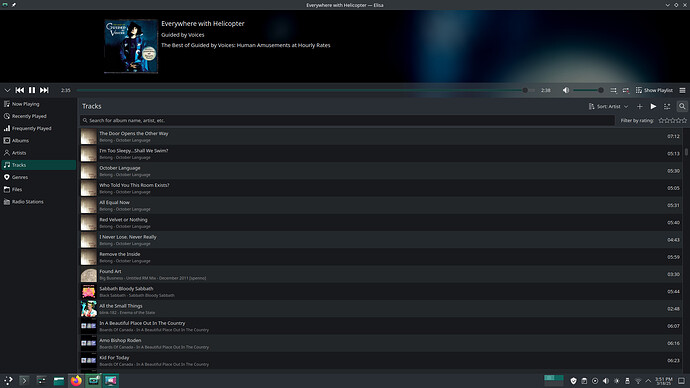690x388 pixels.
Task: Open the clipboard tray icon
Action: point(584,381)
